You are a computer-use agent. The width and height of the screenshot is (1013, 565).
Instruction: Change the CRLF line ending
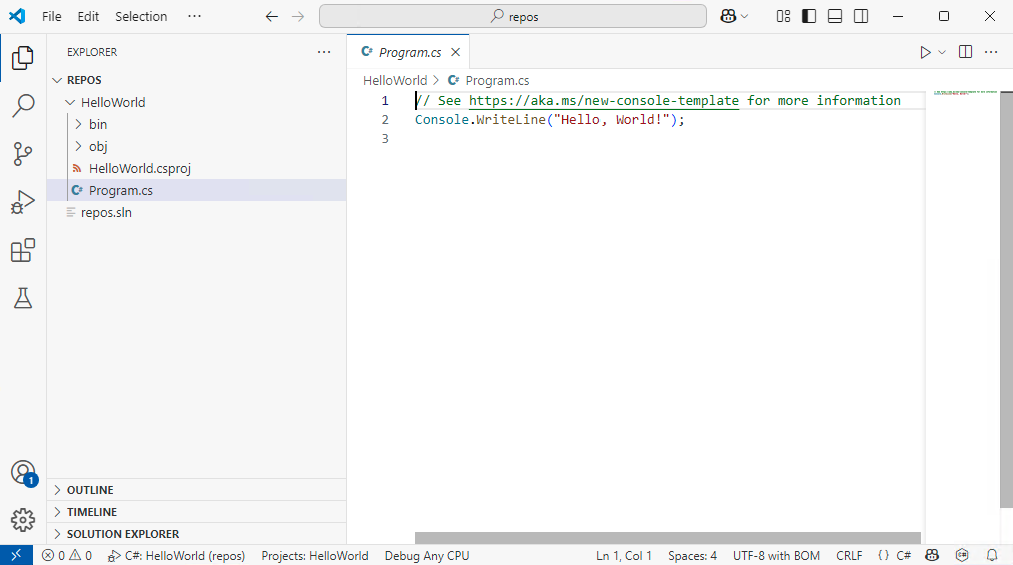849,555
